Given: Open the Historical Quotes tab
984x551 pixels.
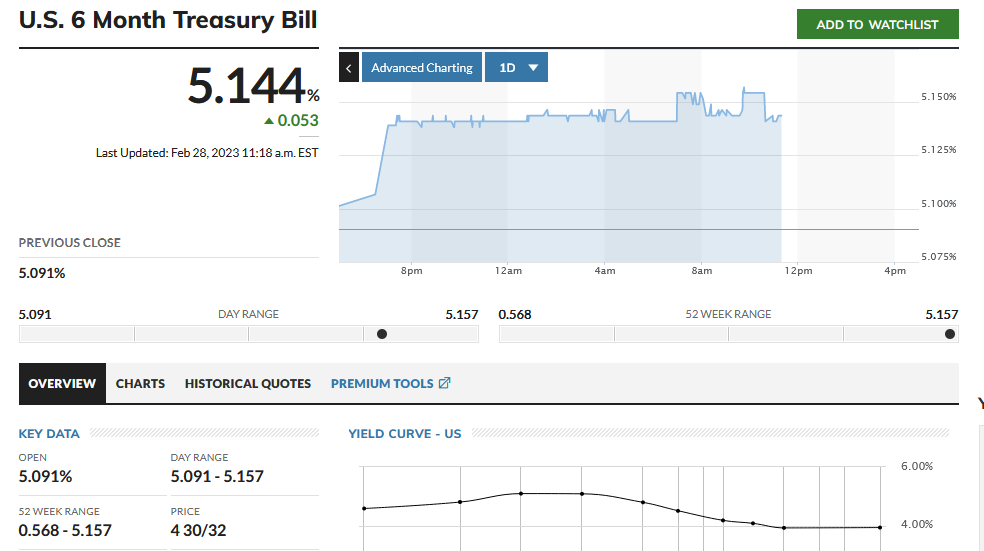Looking at the screenshot, I should coord(248,383).
